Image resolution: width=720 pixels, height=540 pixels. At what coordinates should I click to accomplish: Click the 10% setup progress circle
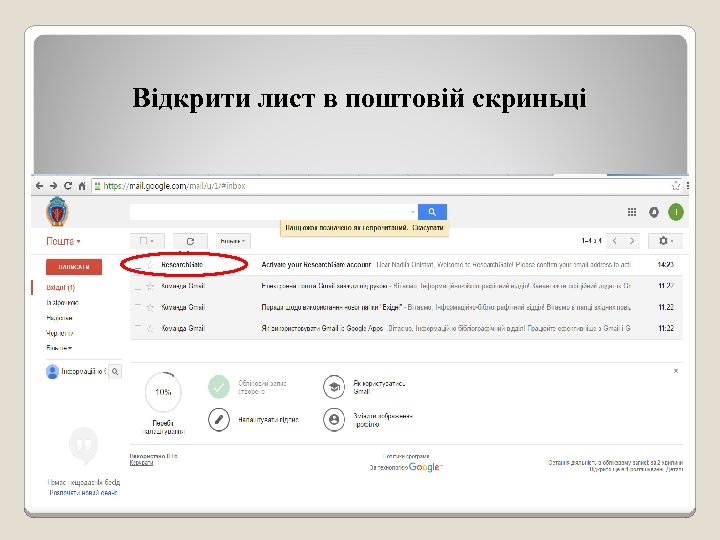click(163, 392)
